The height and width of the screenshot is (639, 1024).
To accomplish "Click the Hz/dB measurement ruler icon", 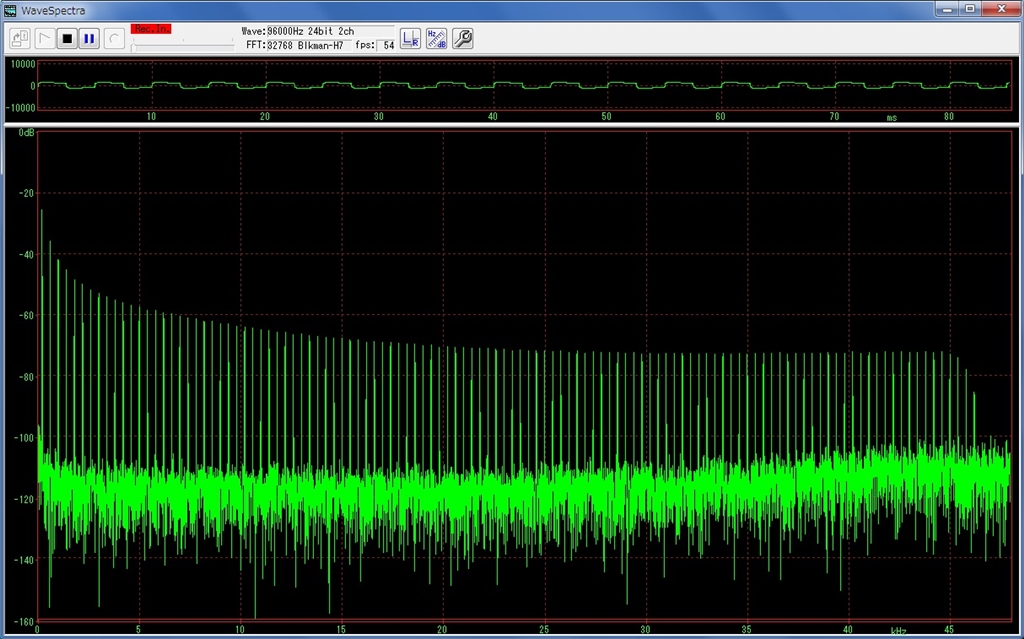I will coord(436,39).
